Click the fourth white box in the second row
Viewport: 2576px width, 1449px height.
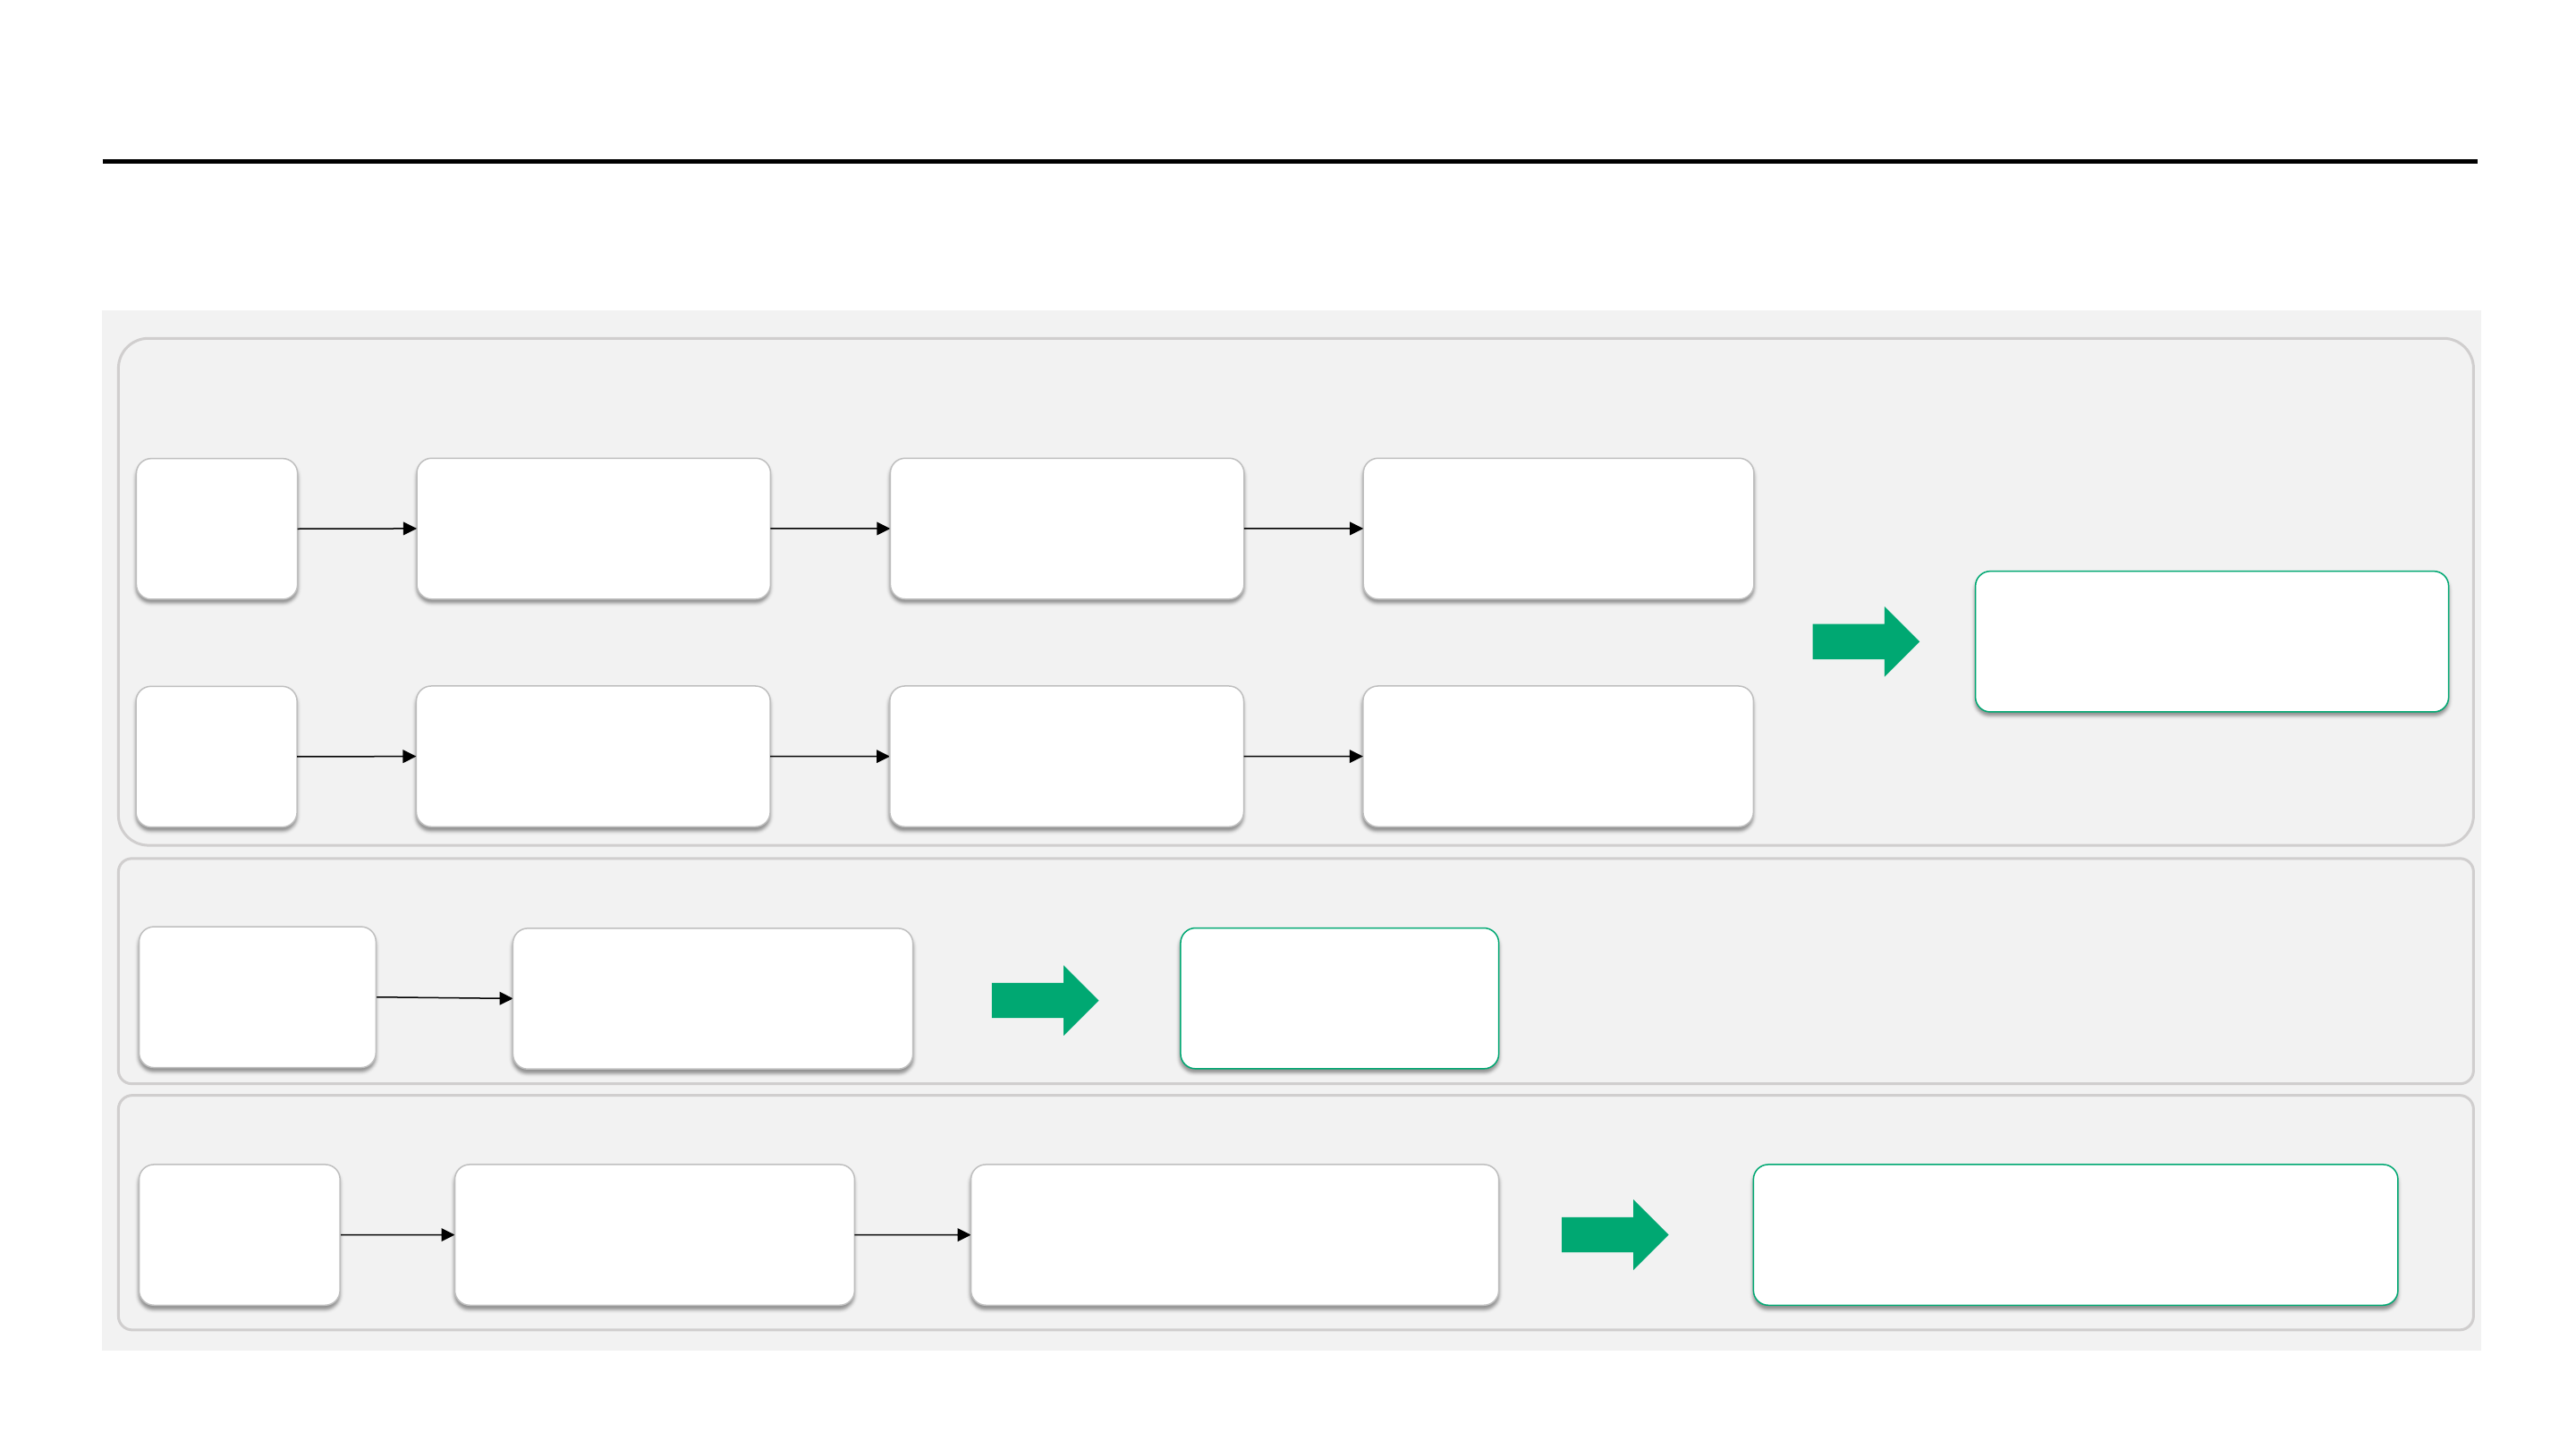1557,756
